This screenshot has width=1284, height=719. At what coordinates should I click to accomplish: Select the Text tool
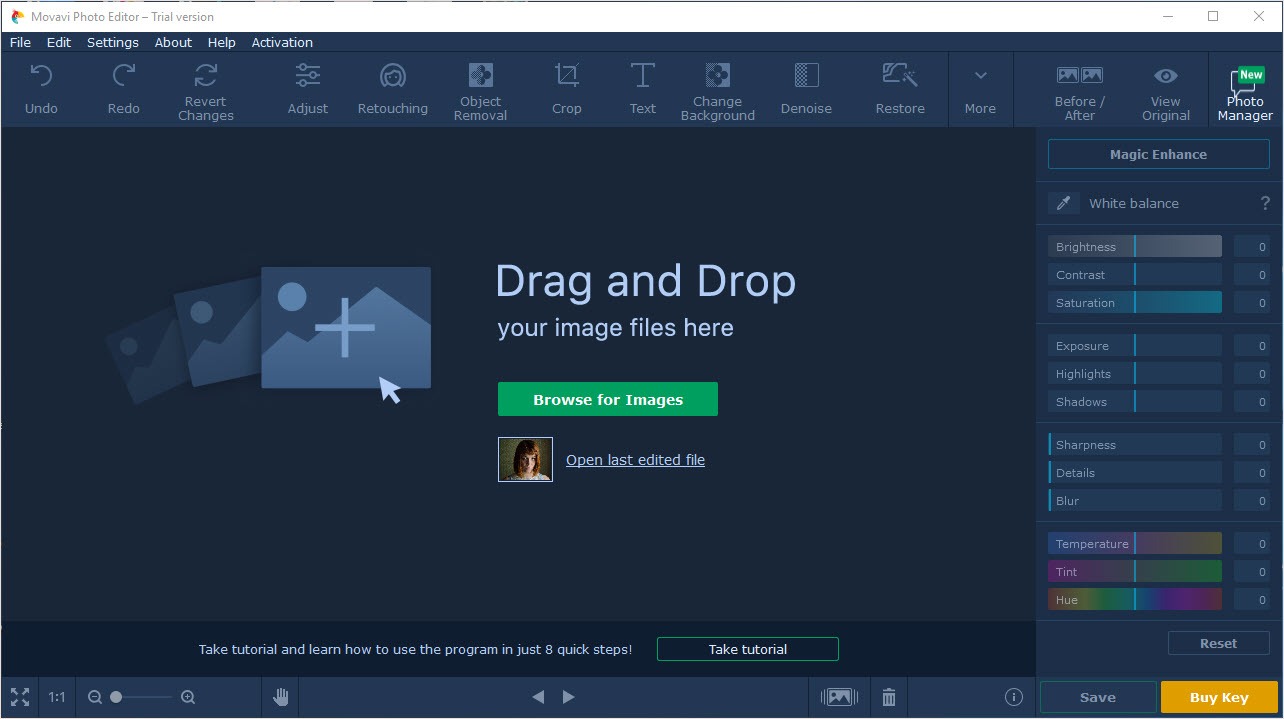[x=643, y=90]
